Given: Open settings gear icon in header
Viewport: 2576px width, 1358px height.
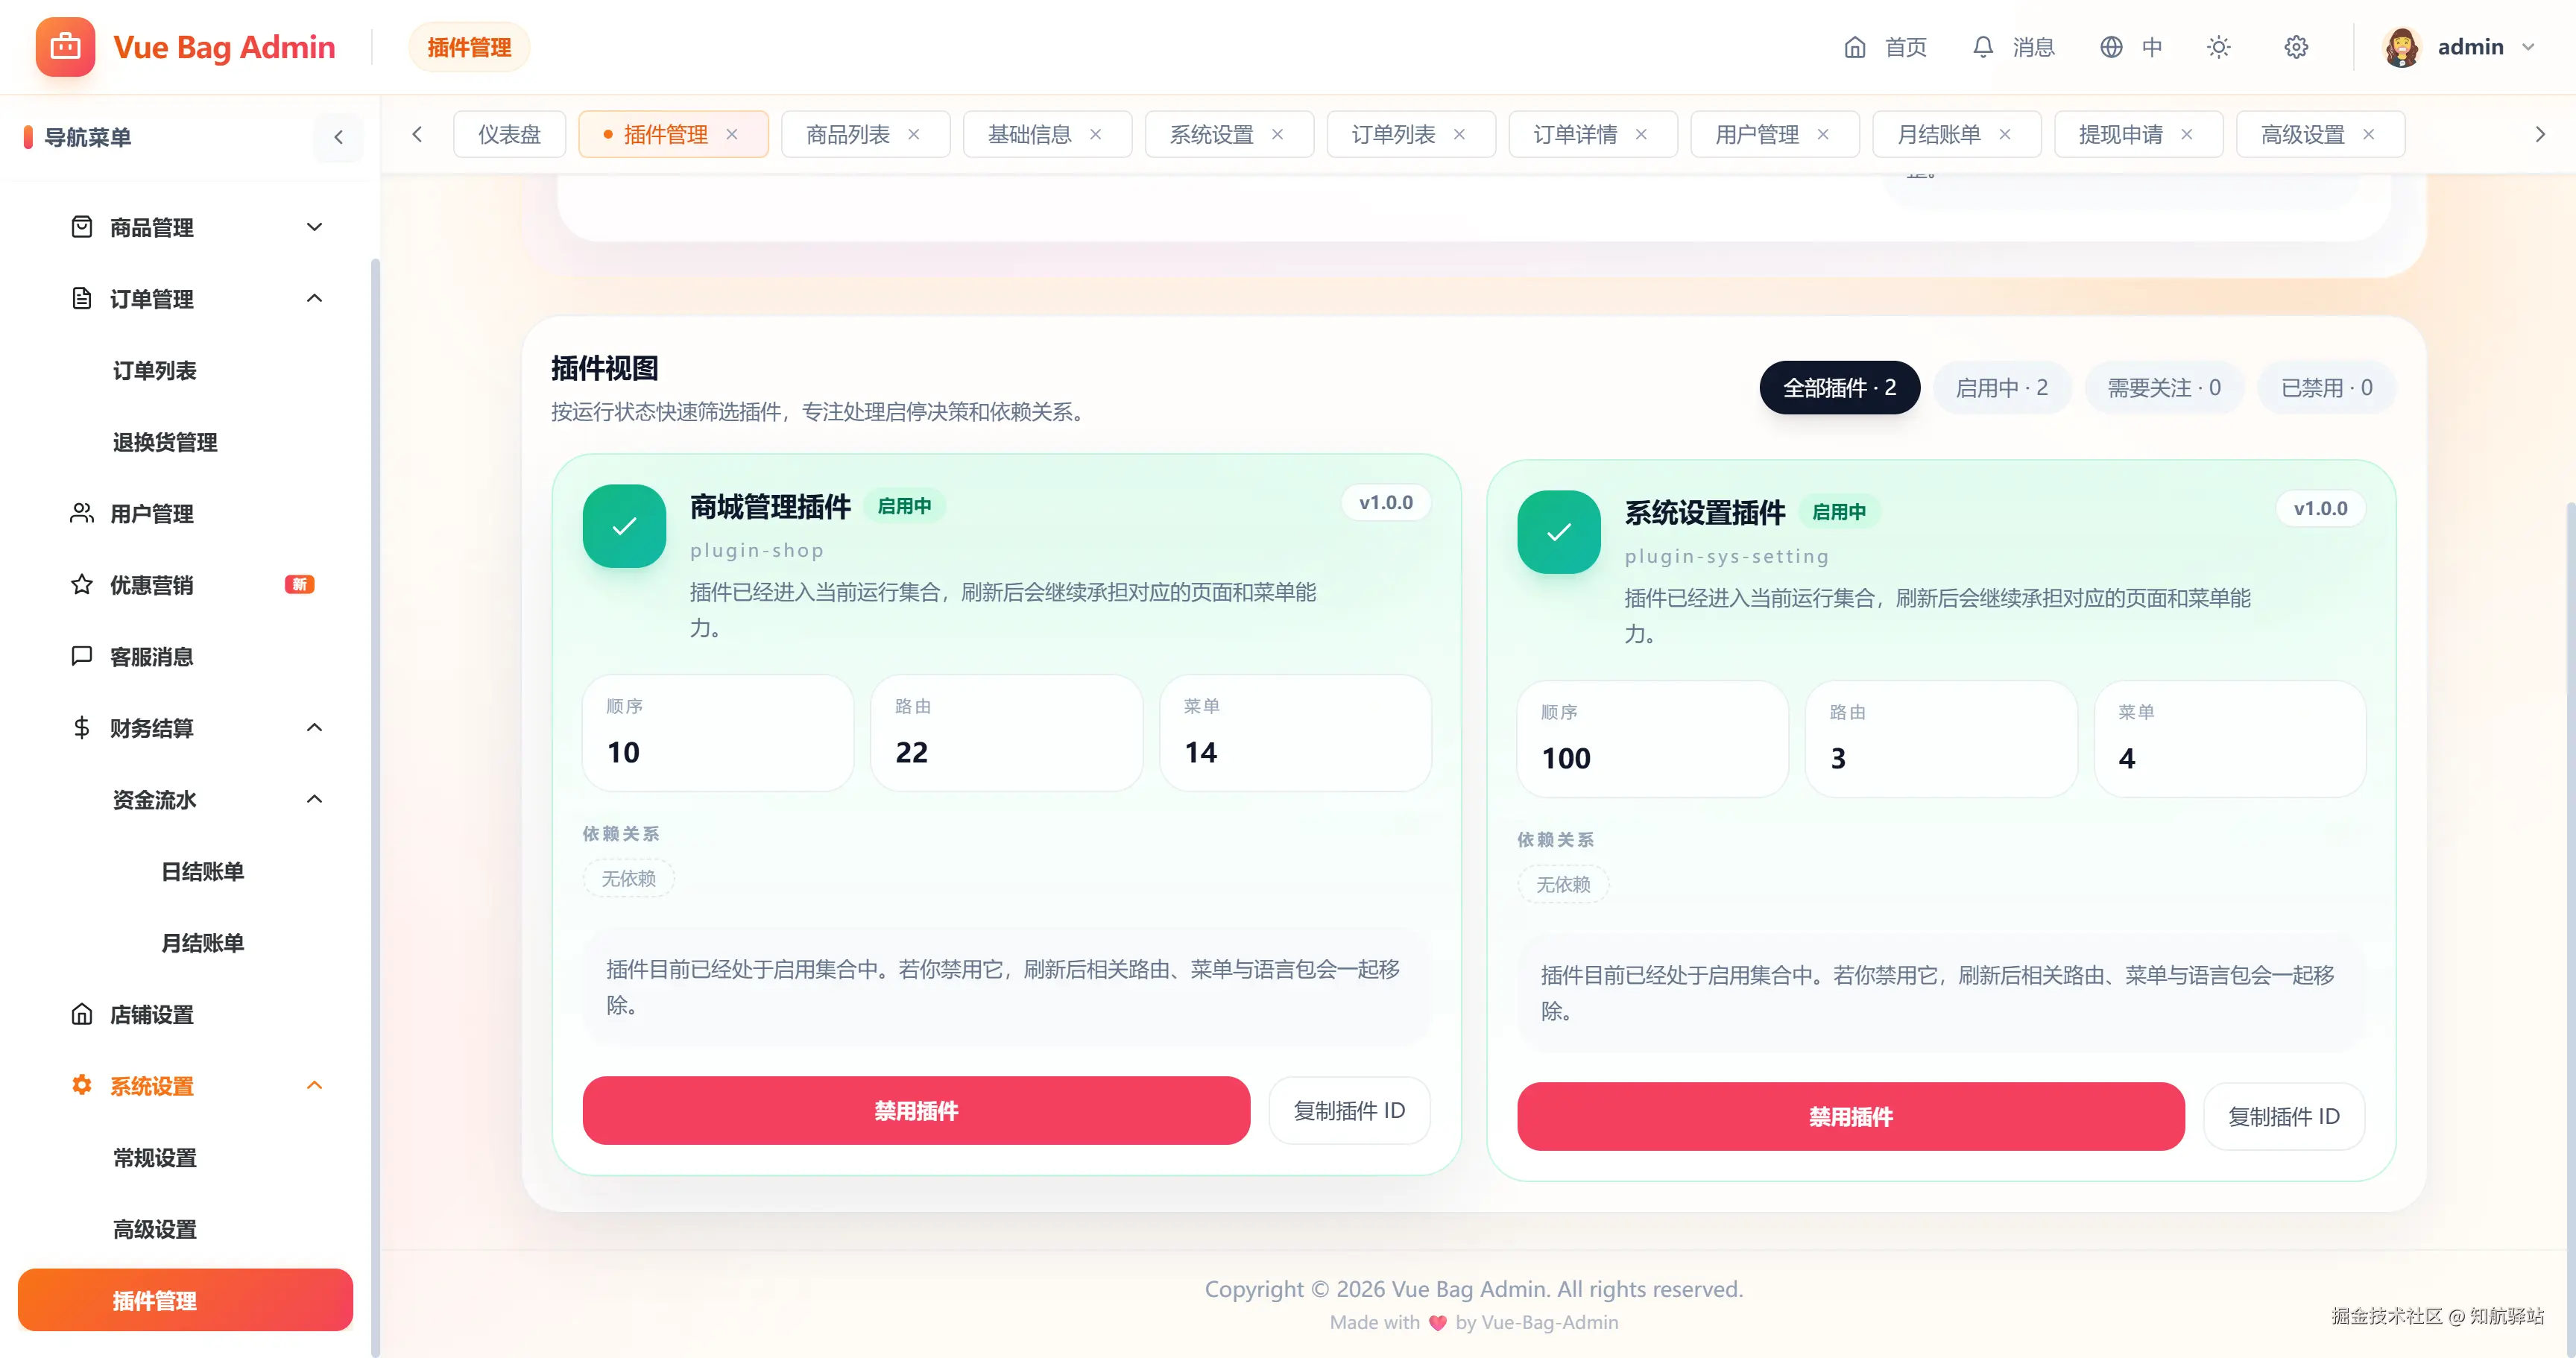Looking at the screenshot, I should point(2296,47).
